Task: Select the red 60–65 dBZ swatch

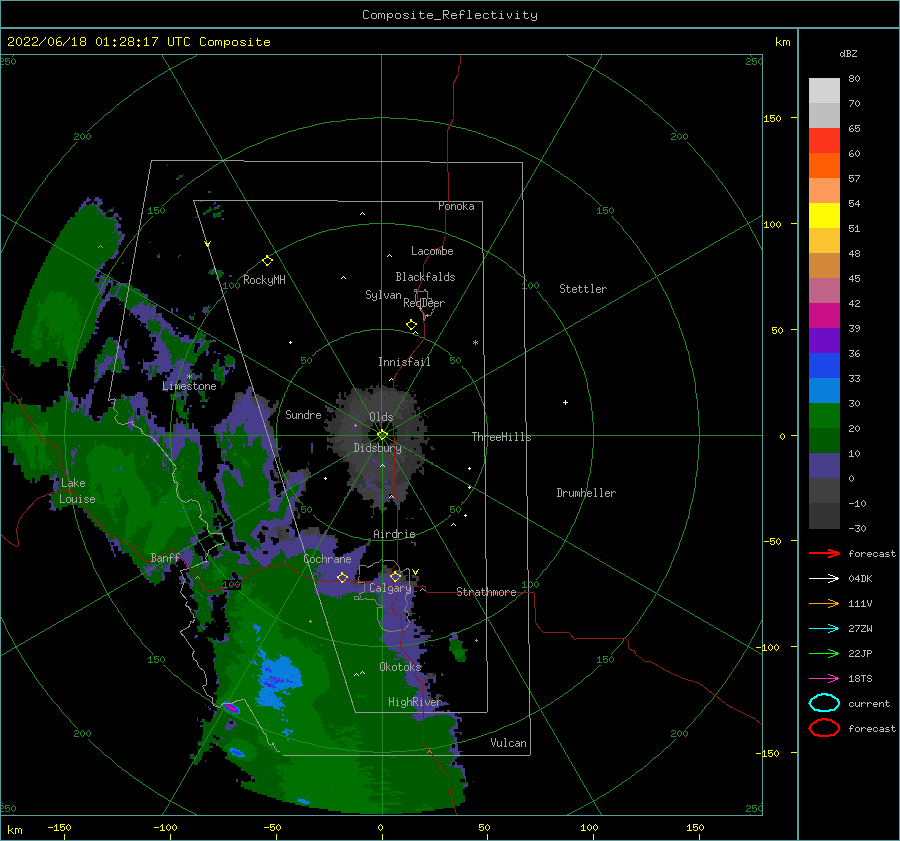Action: 824,141
